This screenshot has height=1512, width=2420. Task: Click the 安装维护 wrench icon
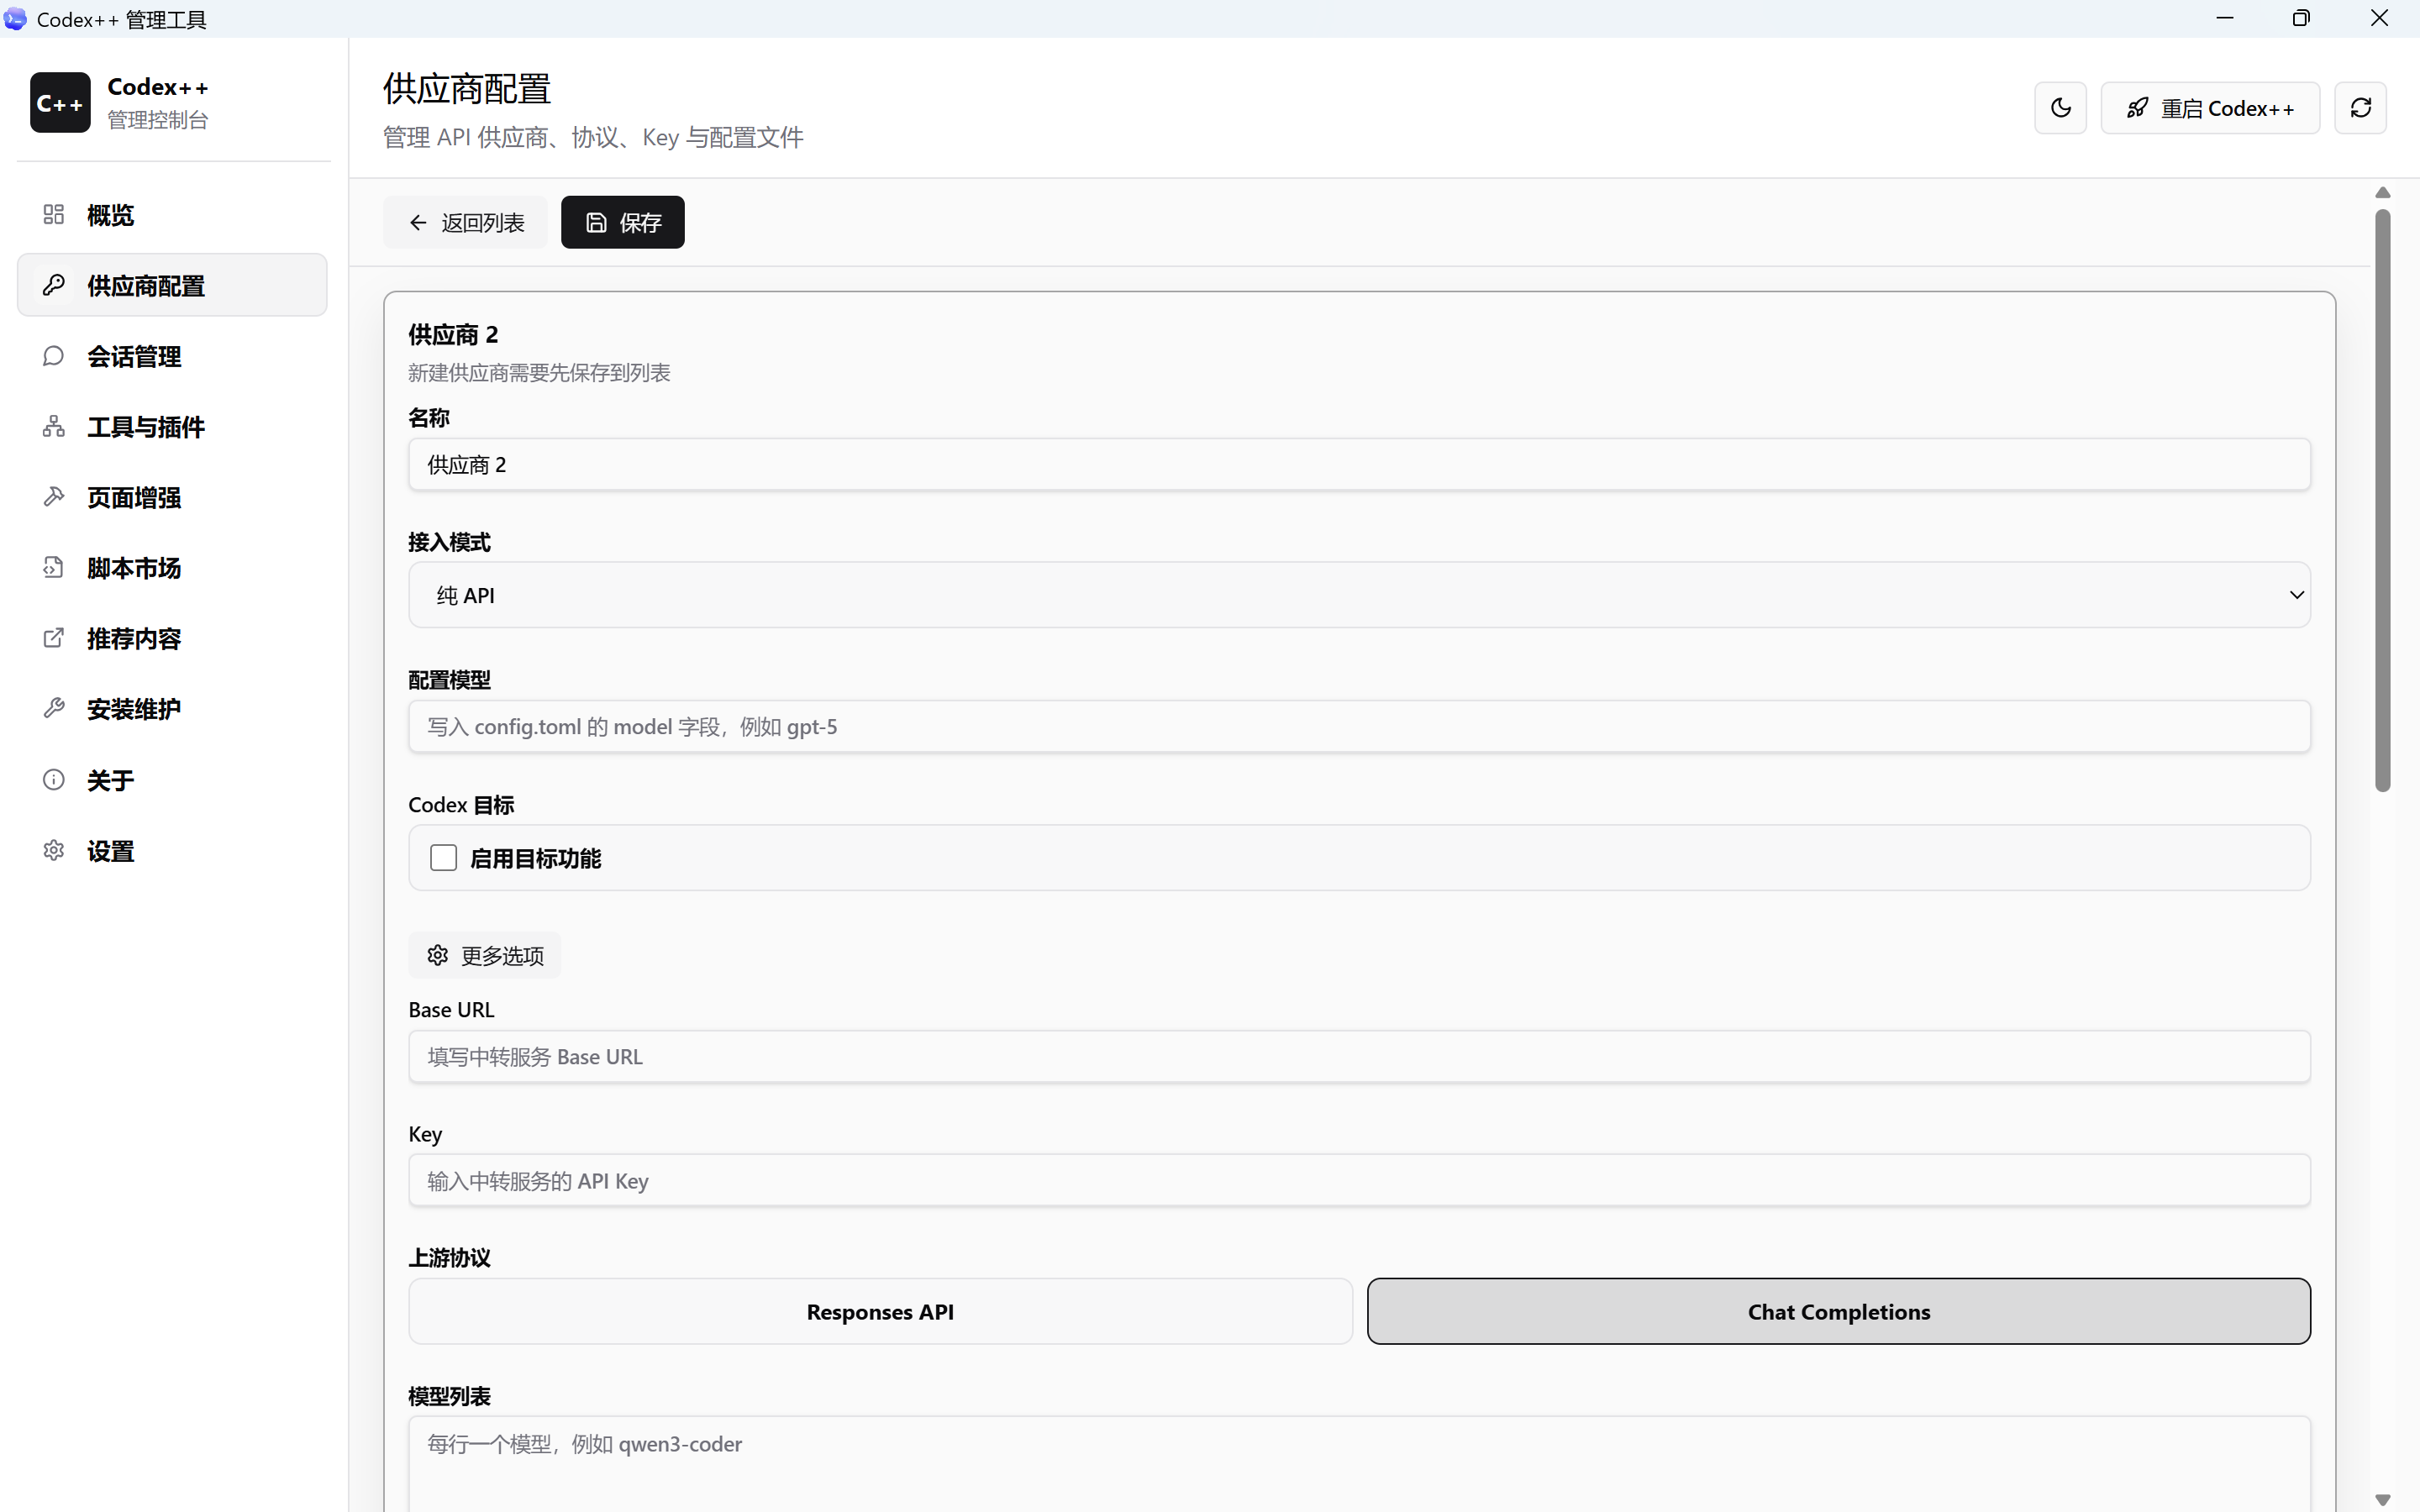54,709
